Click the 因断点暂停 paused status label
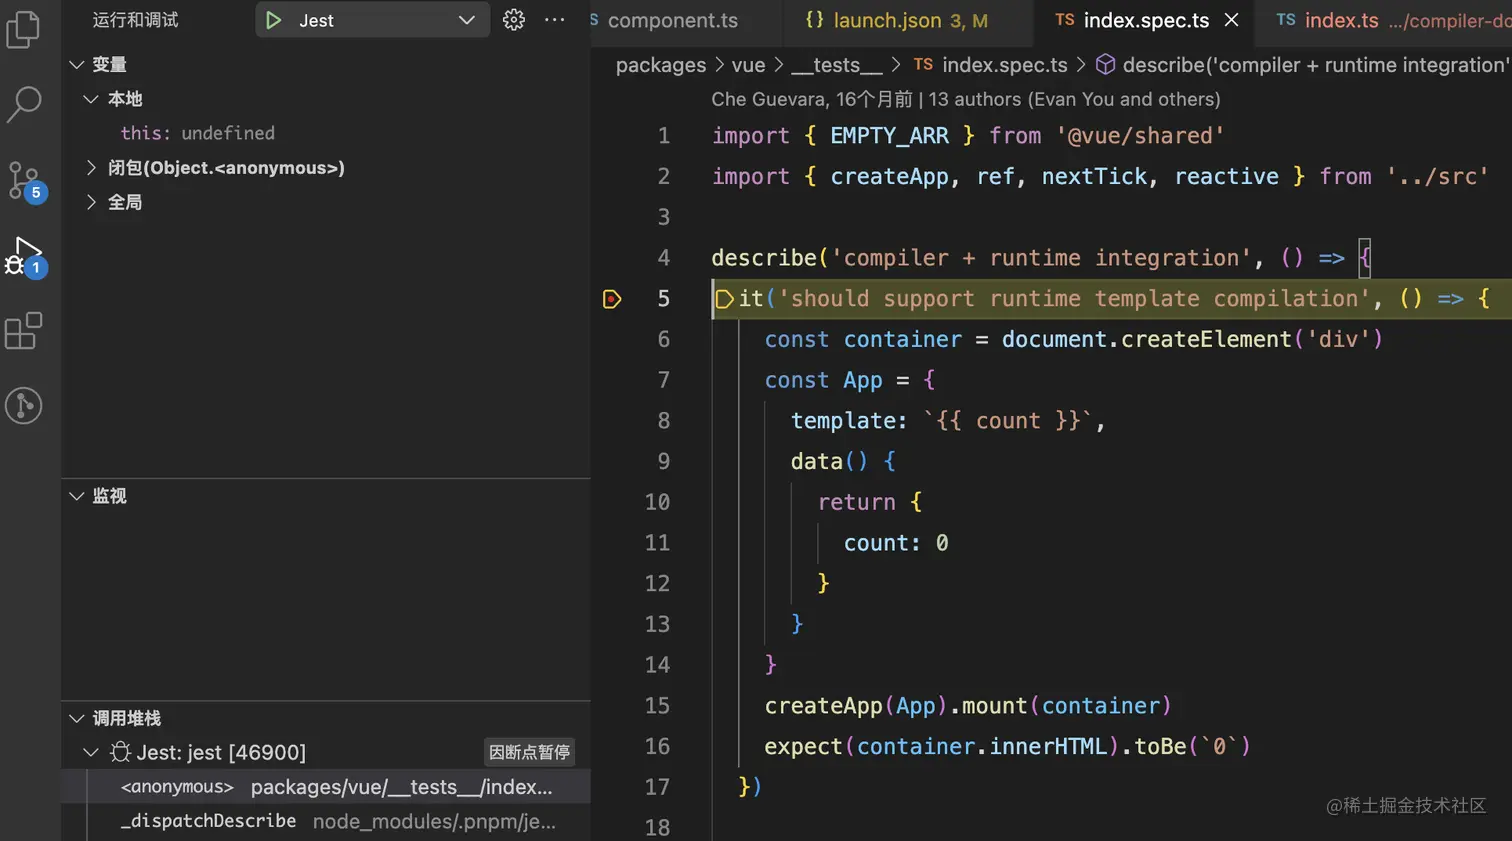1512x841 pixels. tap(529, 752)
